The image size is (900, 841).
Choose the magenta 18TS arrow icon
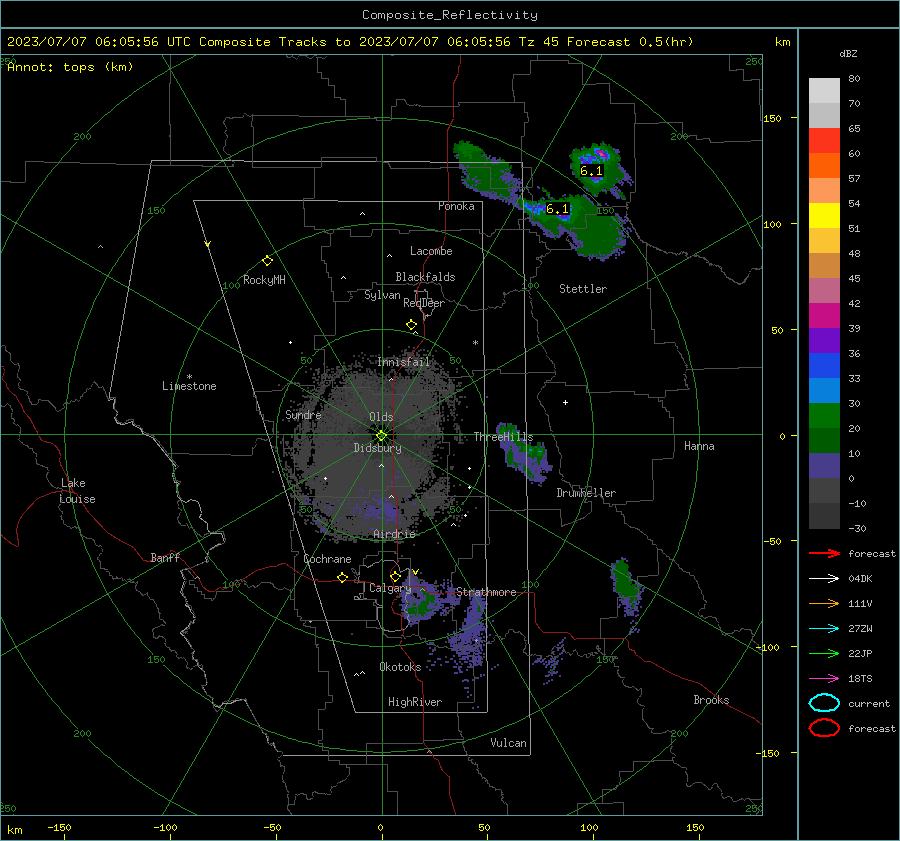(x=824, y=679)
